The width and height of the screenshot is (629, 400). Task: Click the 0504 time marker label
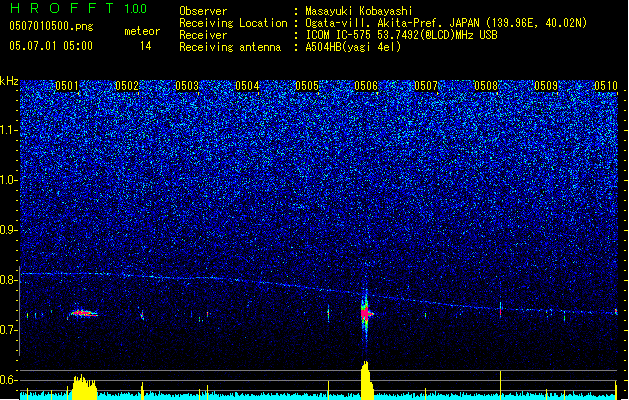[247, 86]
